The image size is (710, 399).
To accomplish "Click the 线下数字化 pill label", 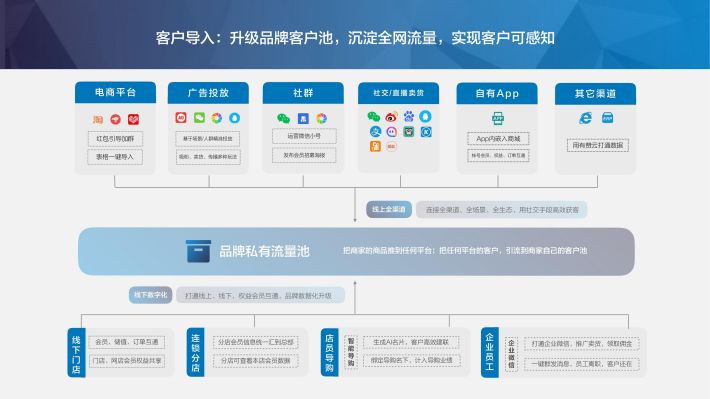I will coord(150,295).
